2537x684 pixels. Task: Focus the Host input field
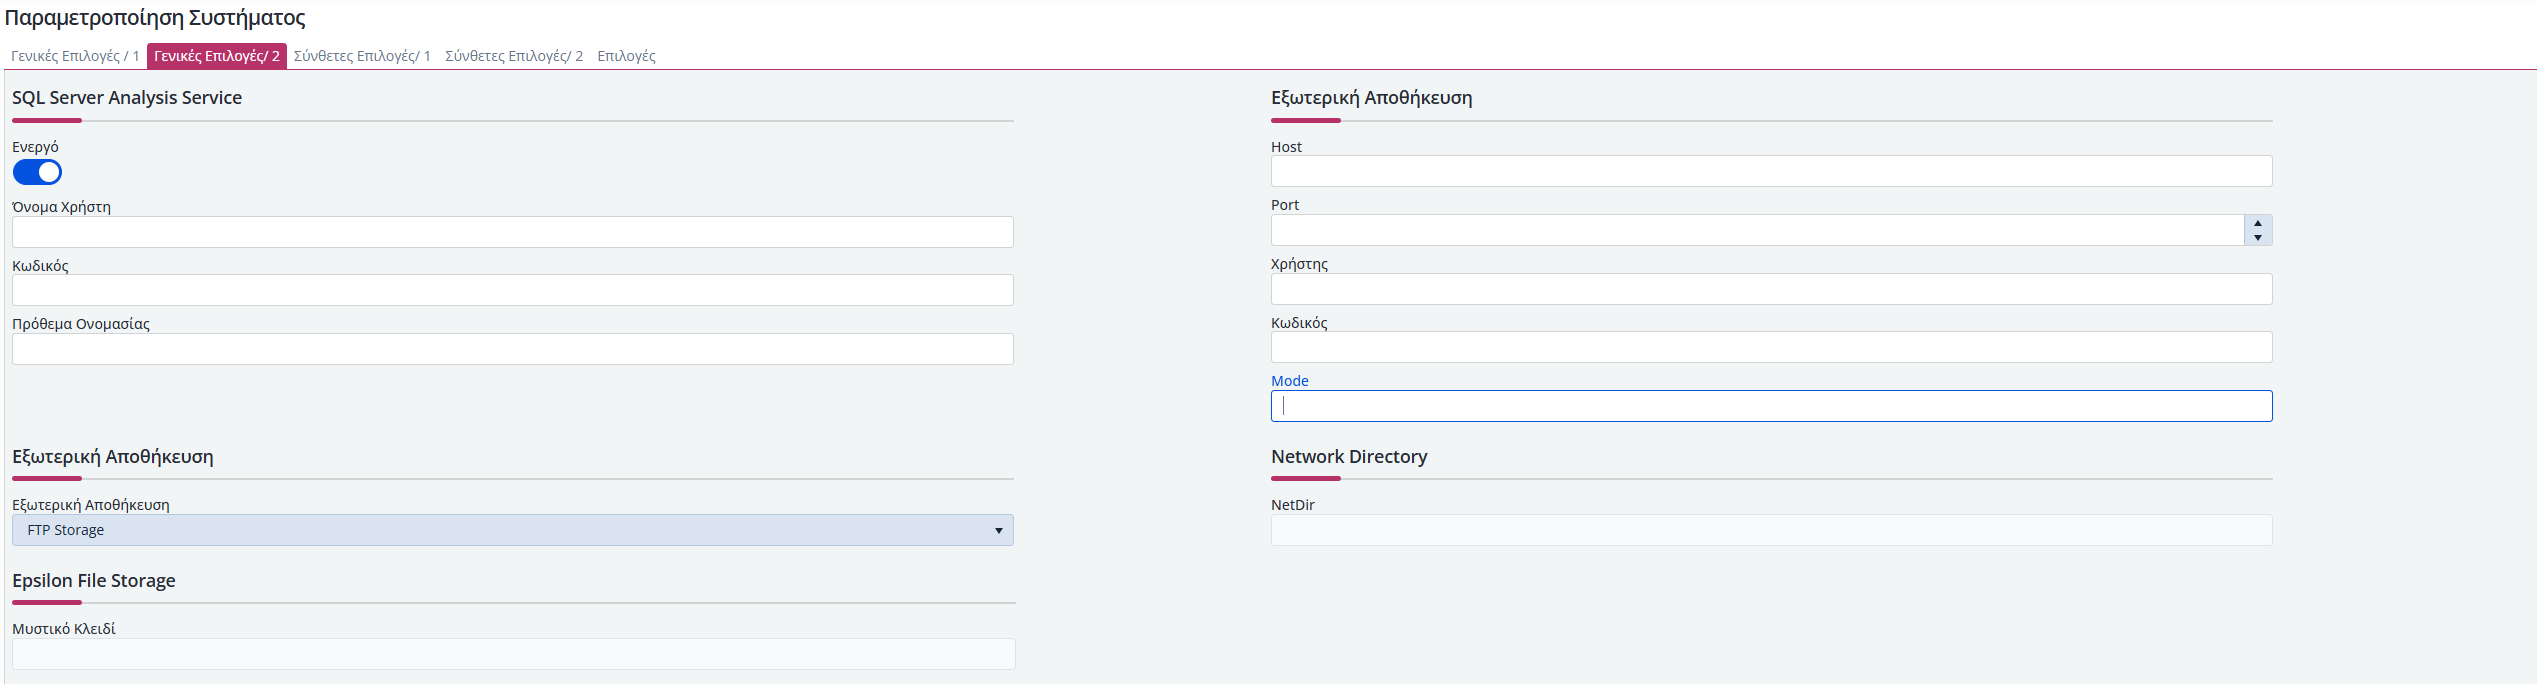1771,171
